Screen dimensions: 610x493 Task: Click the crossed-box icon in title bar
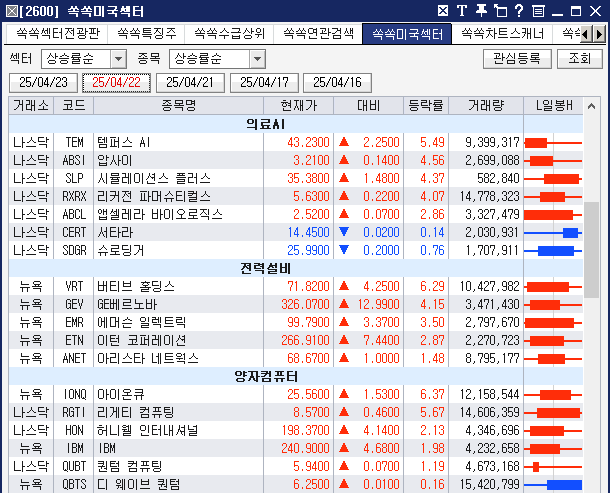(x=443, y=11)
